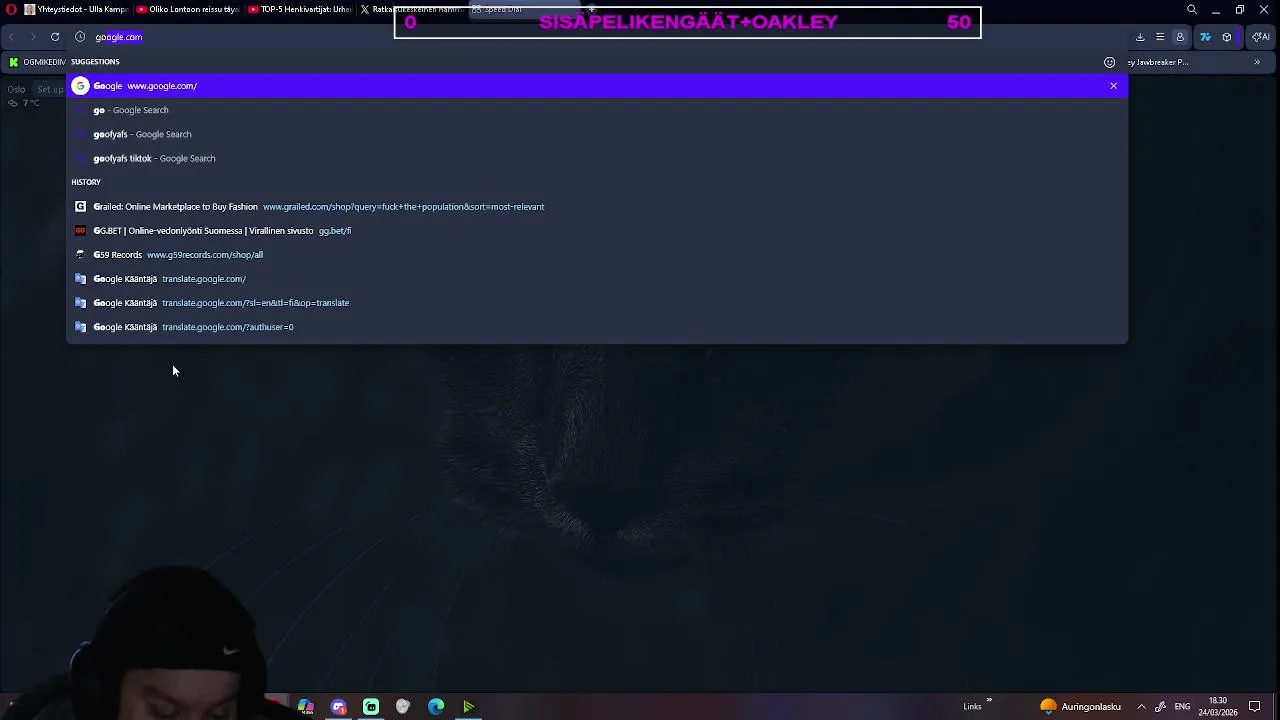Open the OGMIKEDIM Kick bookmark
This screenshot has width=1280, height=720.
[37, 62]
